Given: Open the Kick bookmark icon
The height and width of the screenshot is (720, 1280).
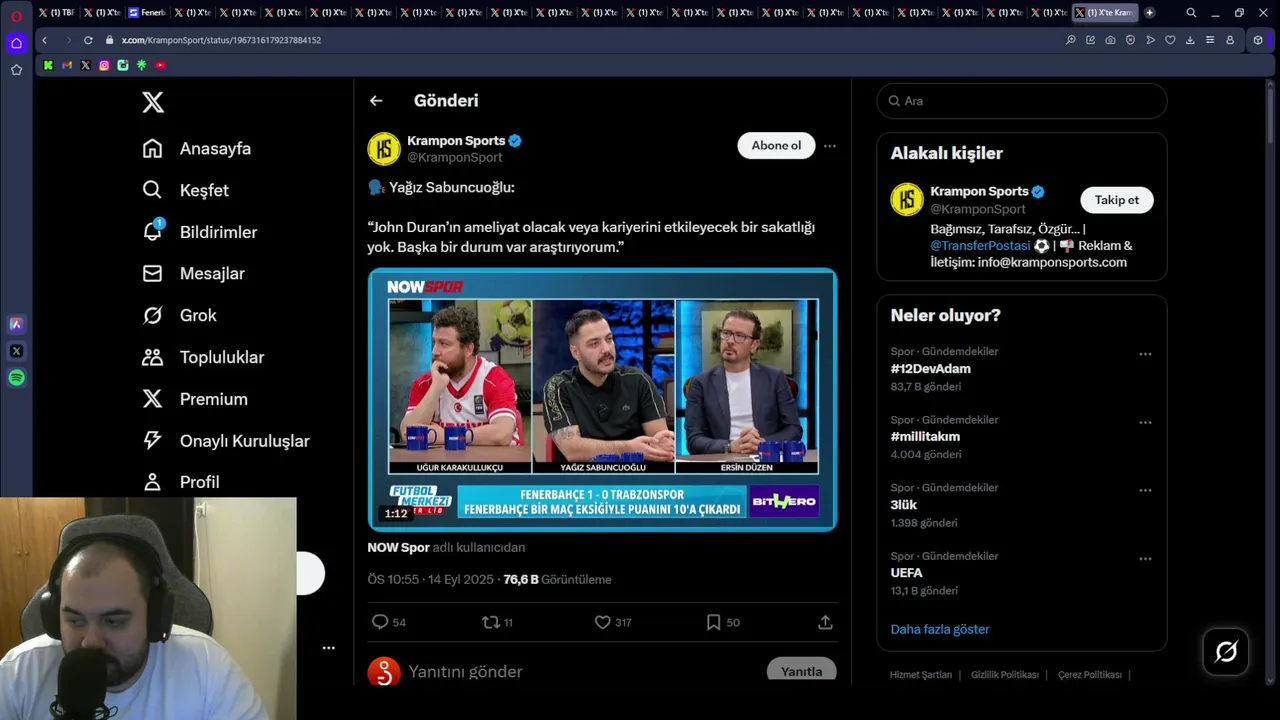Looking at the screenshot, I should [x=48, y=65].
